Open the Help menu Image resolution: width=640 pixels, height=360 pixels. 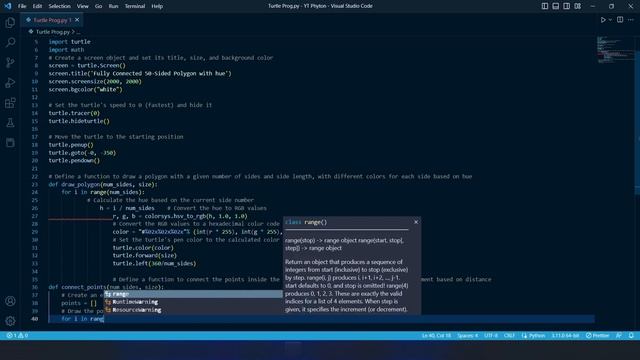click(157, 6)
